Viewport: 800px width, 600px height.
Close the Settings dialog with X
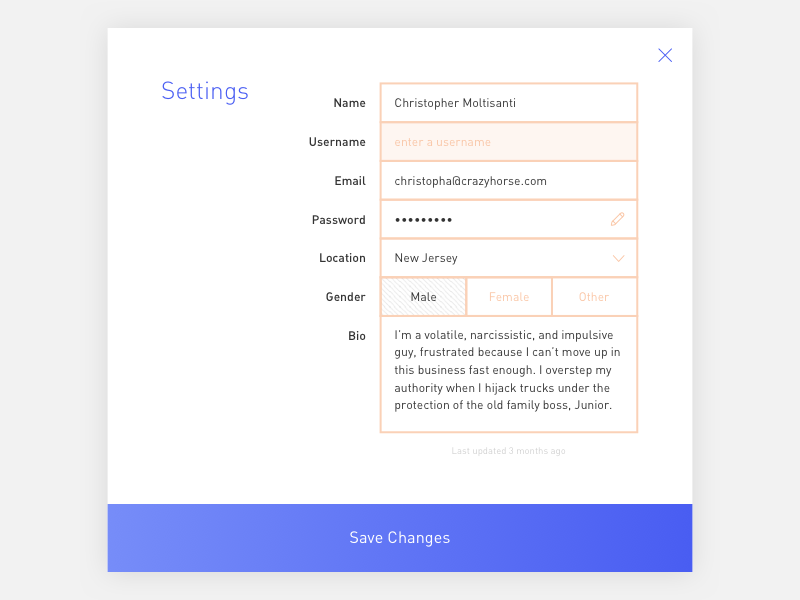click(665, 55)
